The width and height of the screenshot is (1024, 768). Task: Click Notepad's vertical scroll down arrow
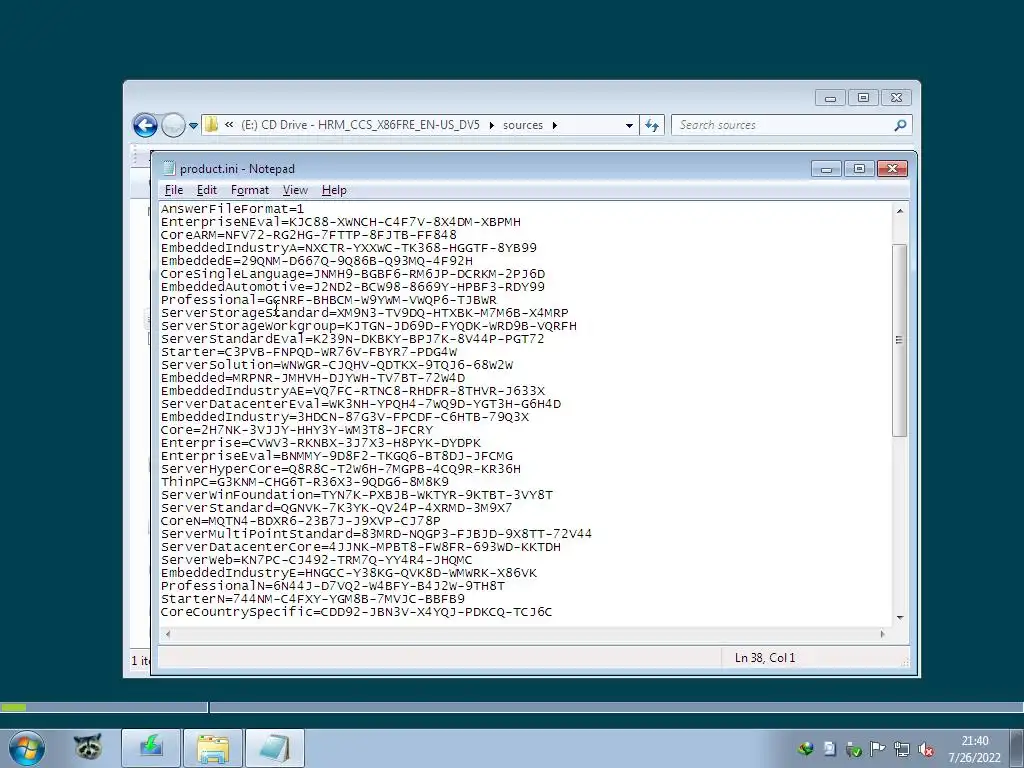900,617
